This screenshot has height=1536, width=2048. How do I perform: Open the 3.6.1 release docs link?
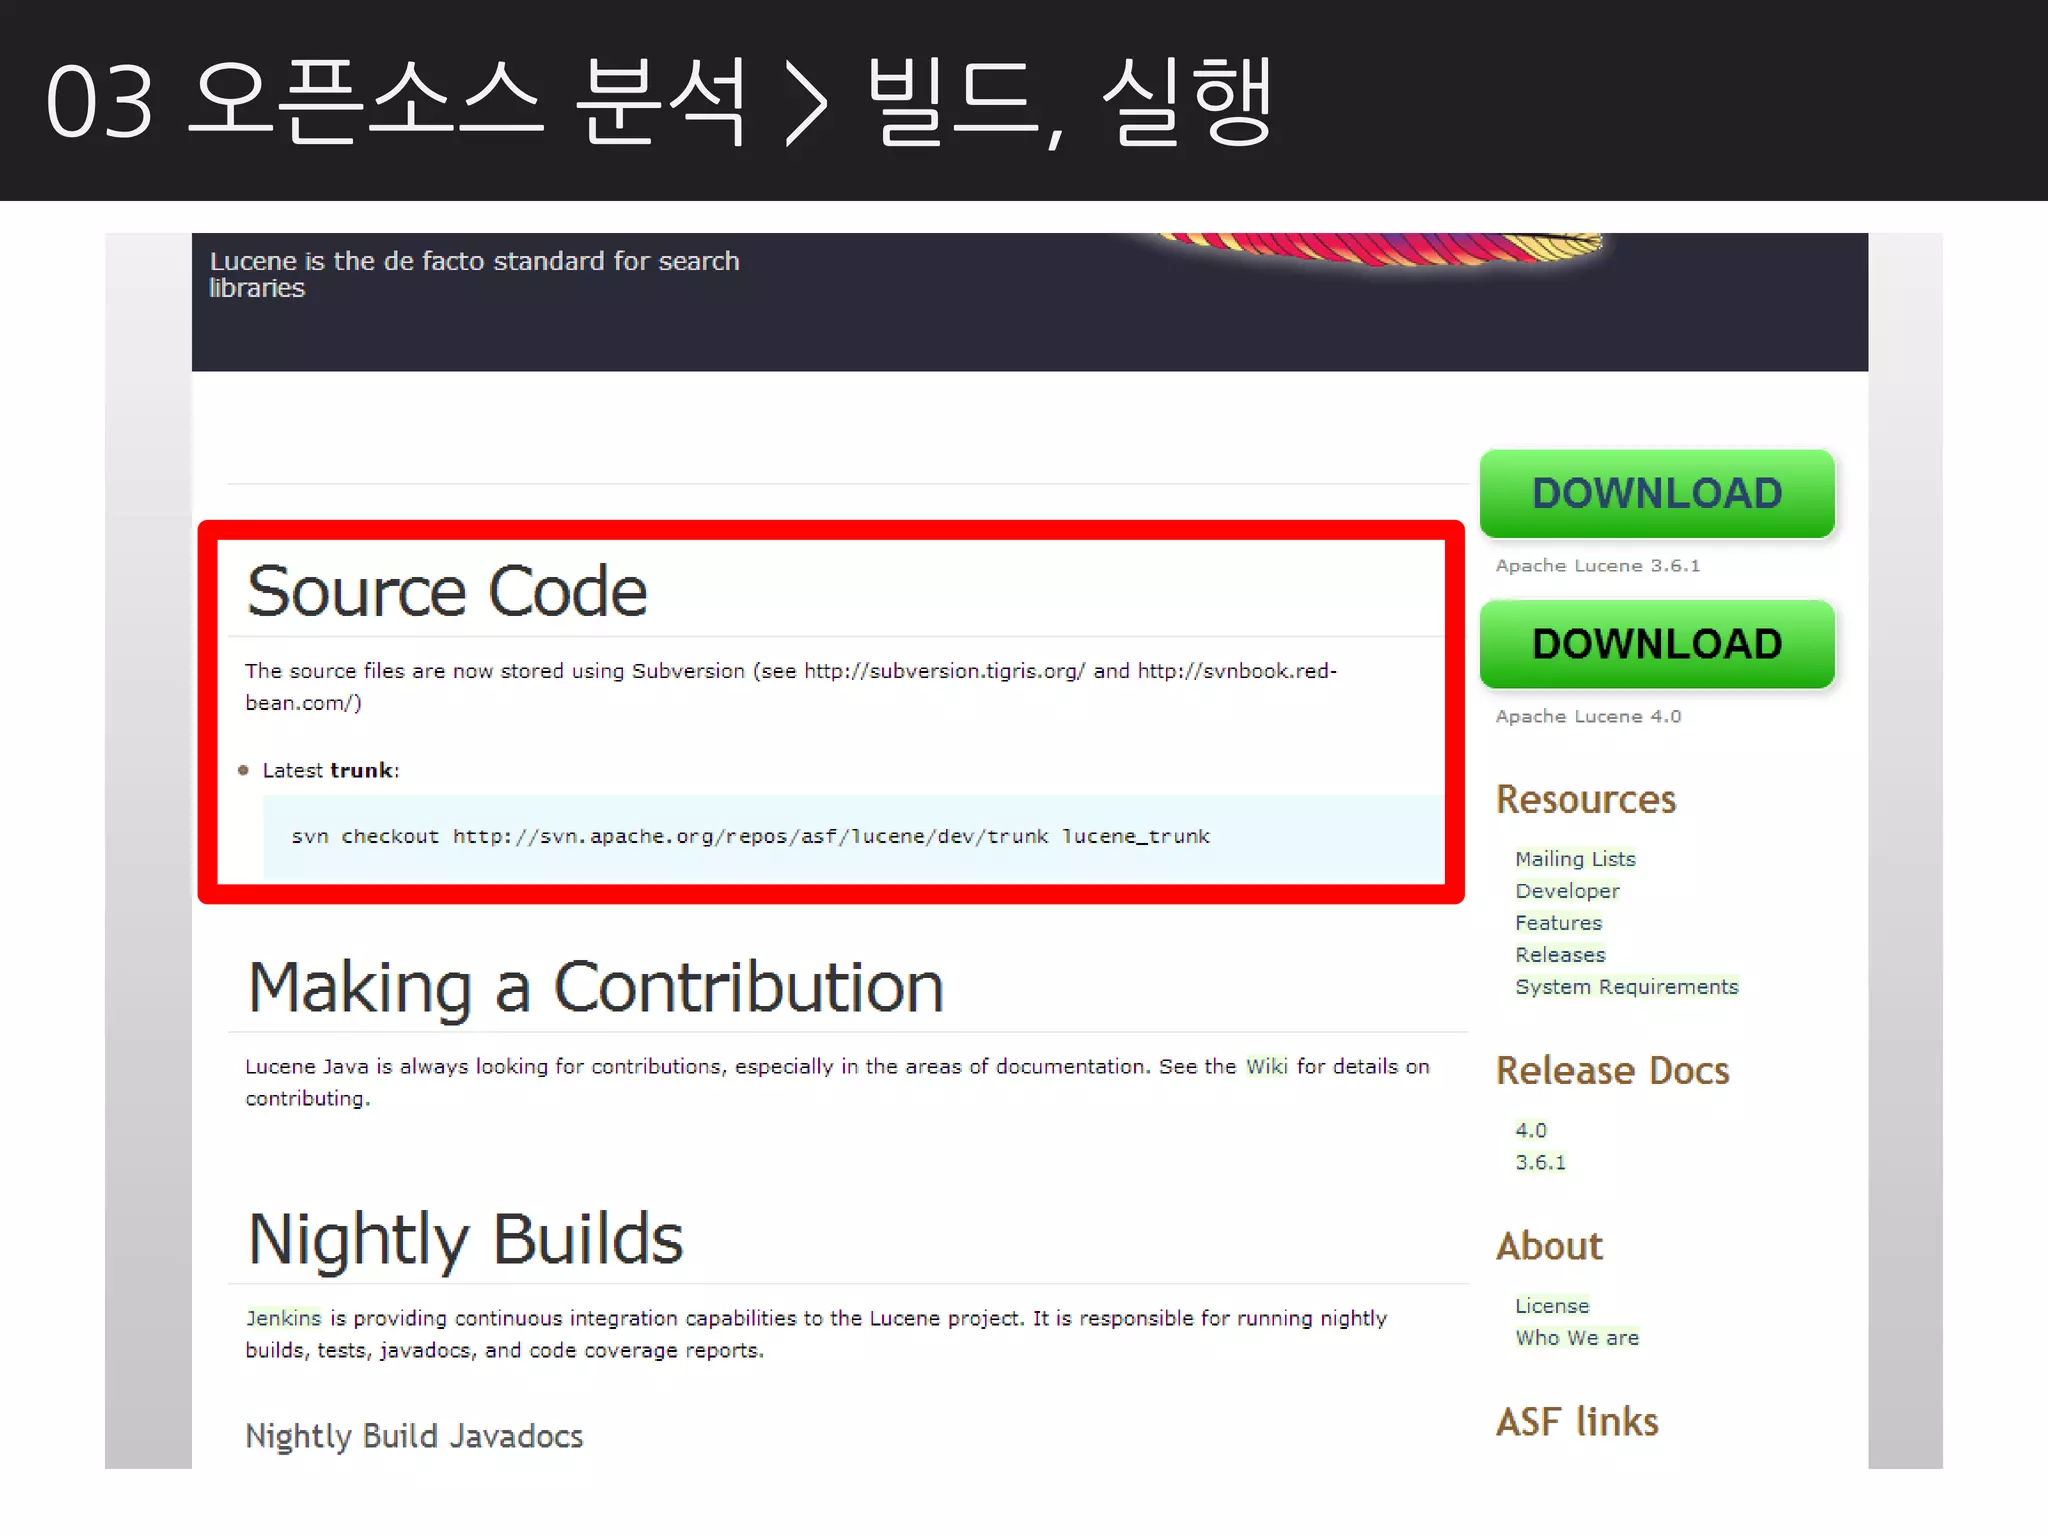1540,1162
